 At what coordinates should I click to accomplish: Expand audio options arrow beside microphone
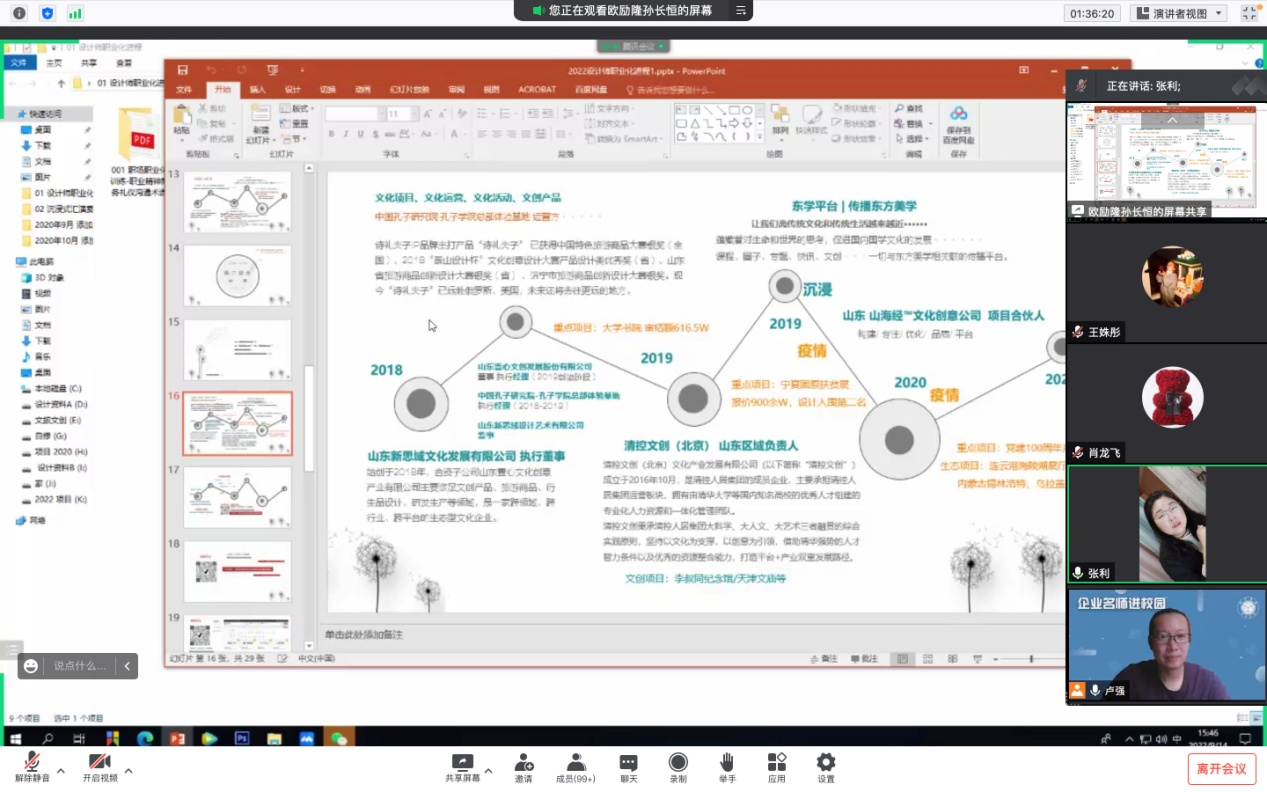pyautogui.click(x=61, y=771)
